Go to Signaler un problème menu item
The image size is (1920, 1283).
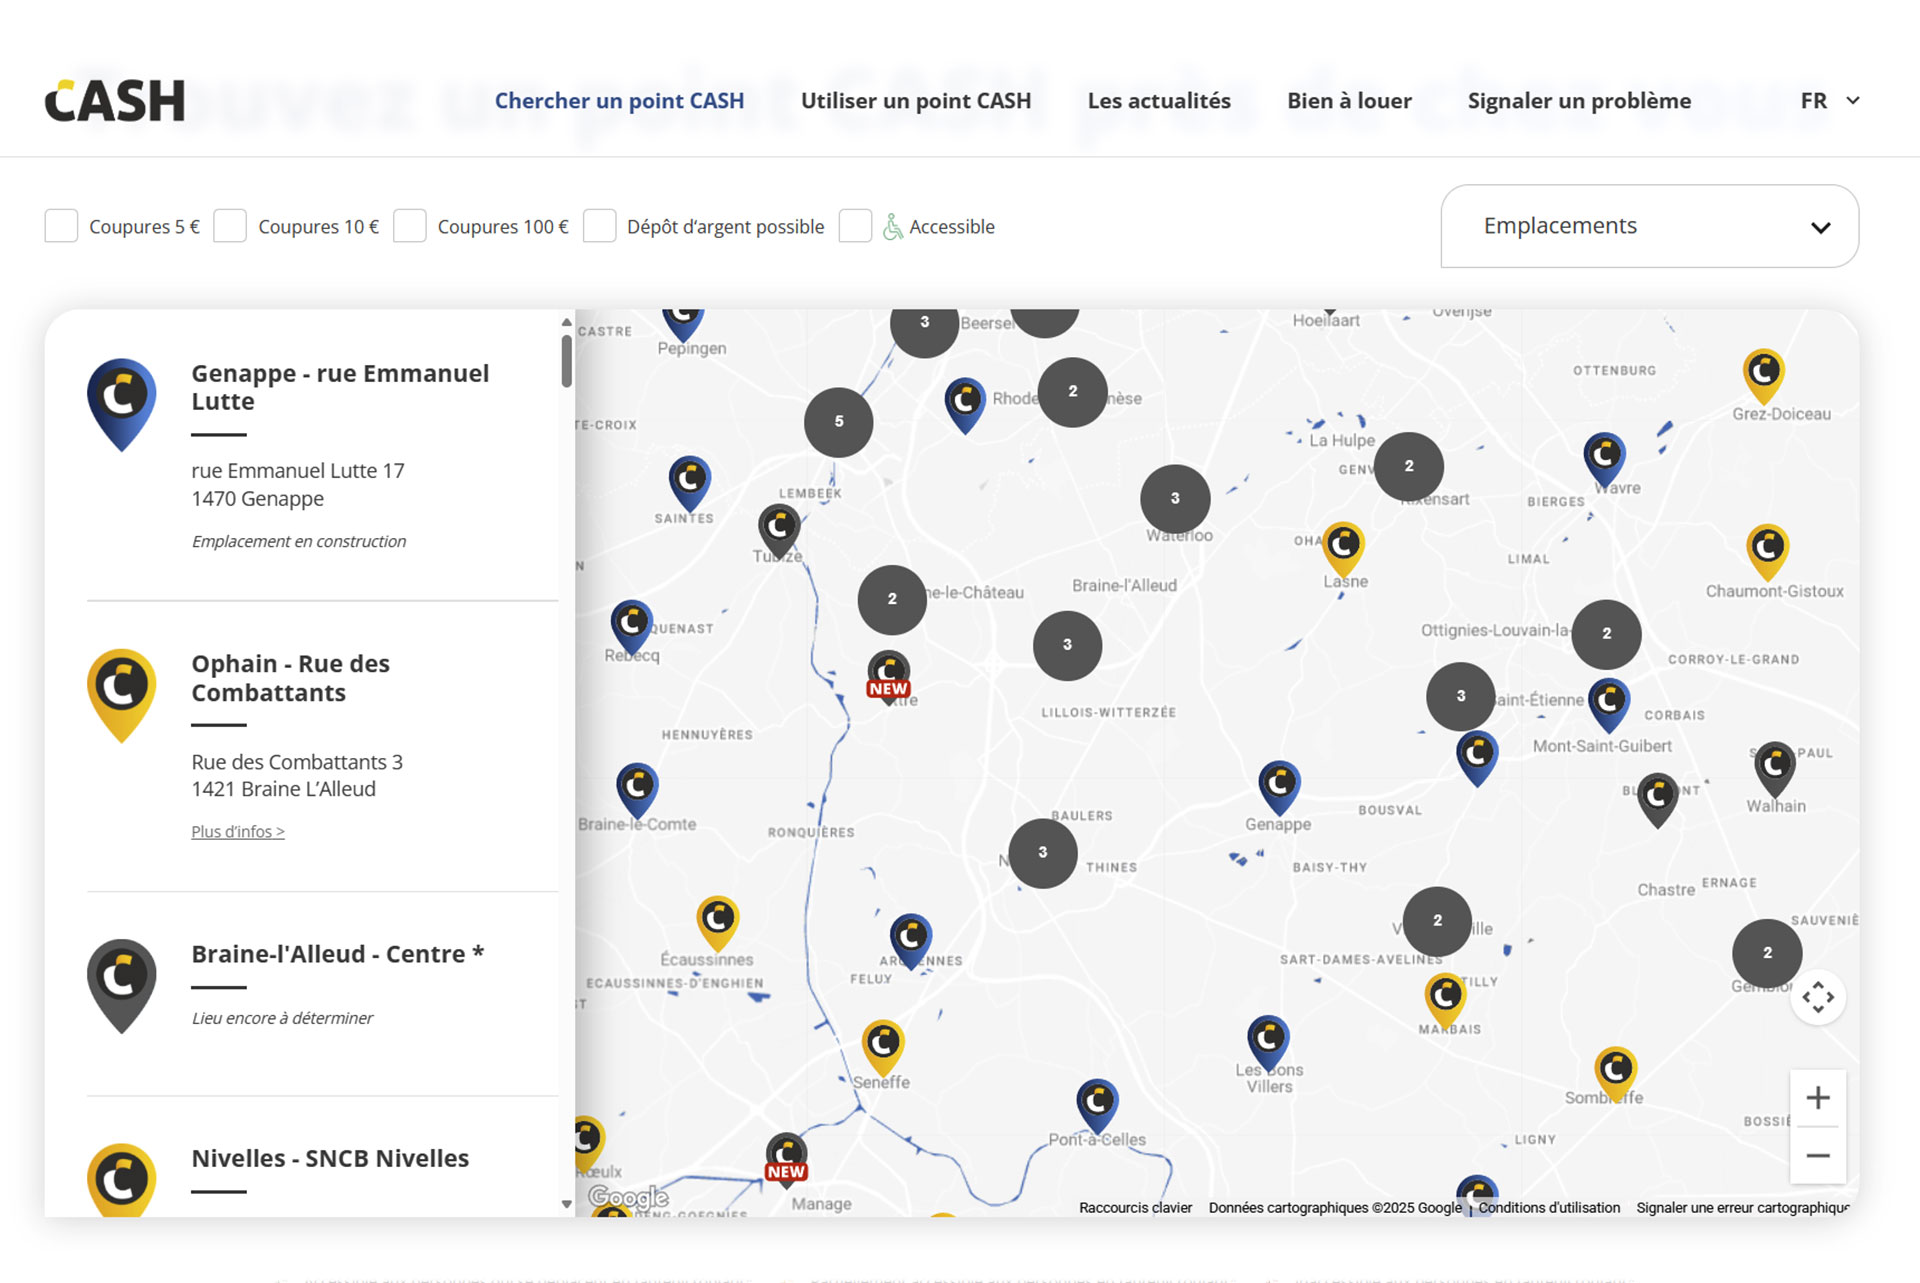pos(1578,101)
